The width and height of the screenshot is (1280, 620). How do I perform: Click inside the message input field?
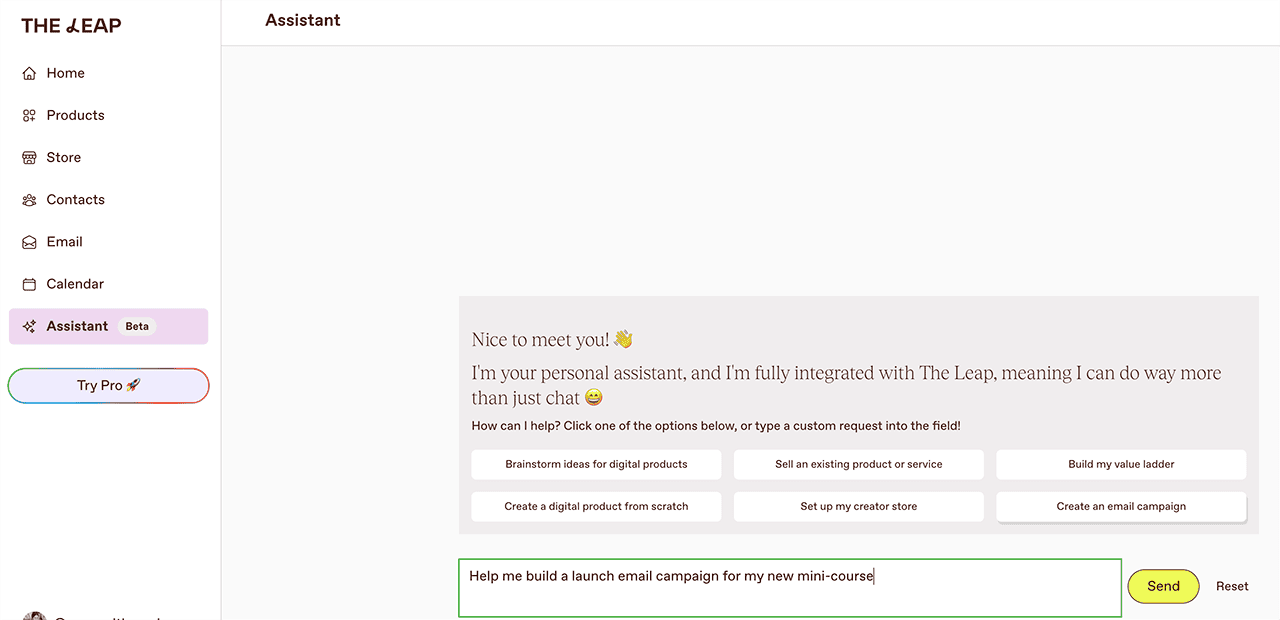click(789, 586)
